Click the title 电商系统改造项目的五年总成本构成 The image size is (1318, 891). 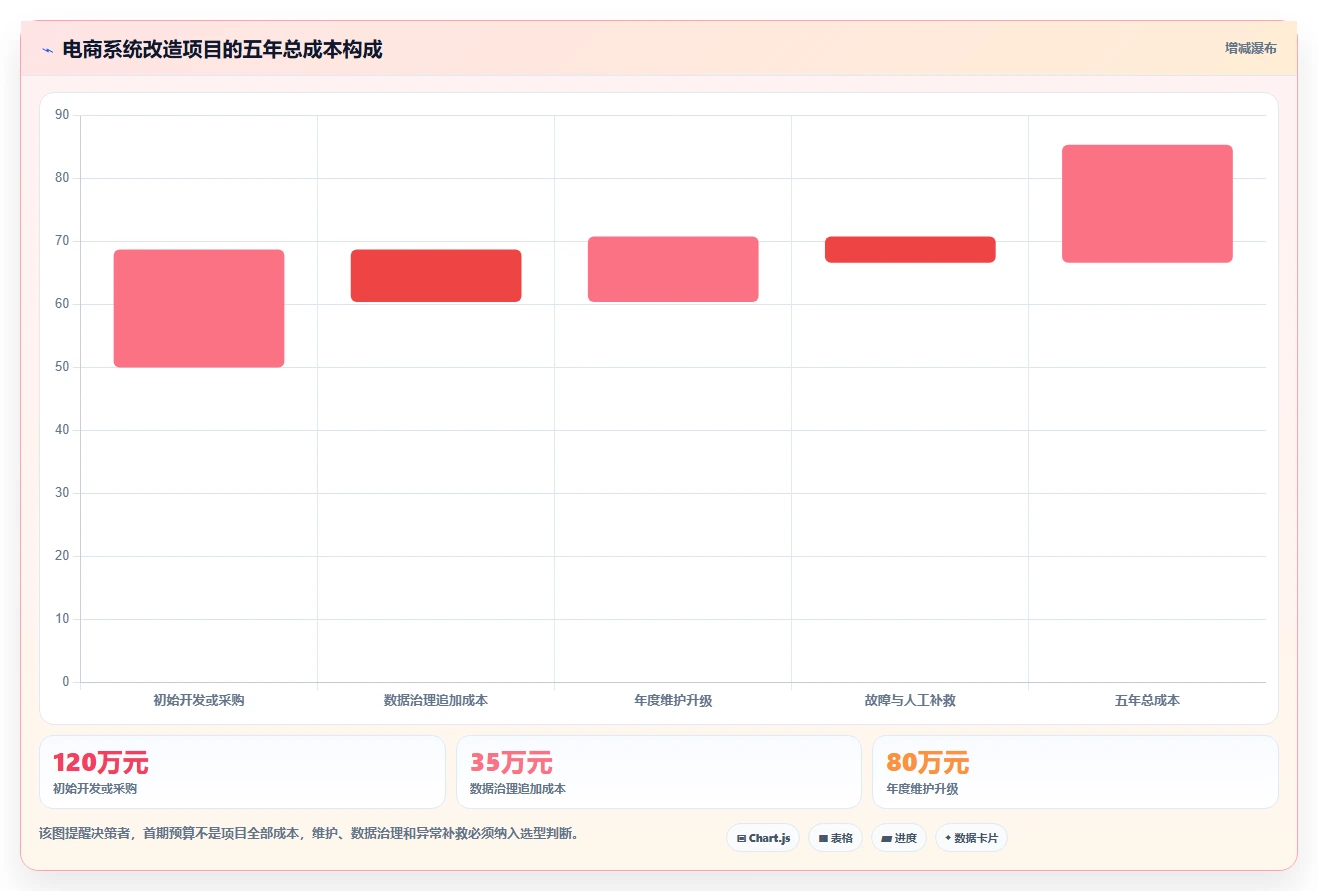coord(222,50)
